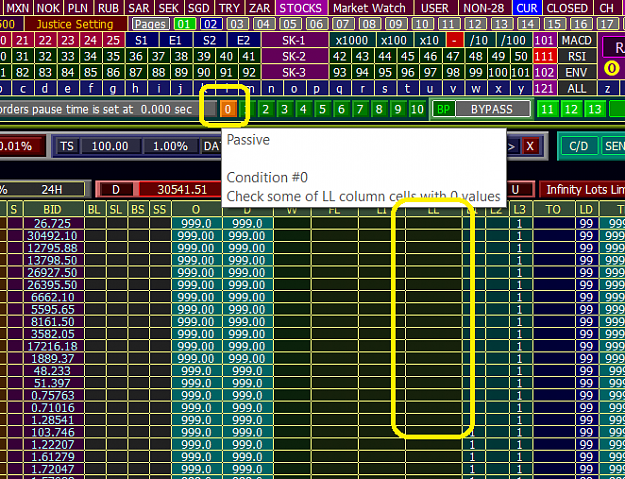
Task: Apply the x1000 multiplier
Action: pos(352,40)
